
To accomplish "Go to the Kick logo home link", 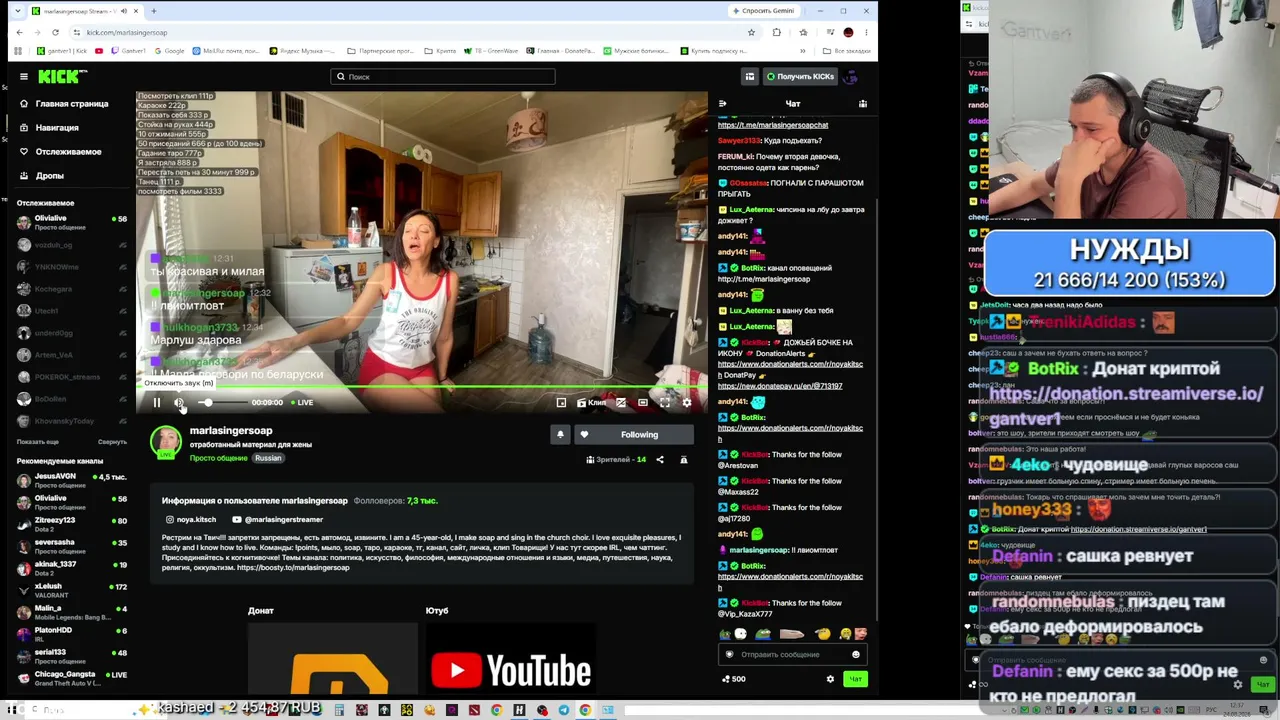I will (62, 77).
